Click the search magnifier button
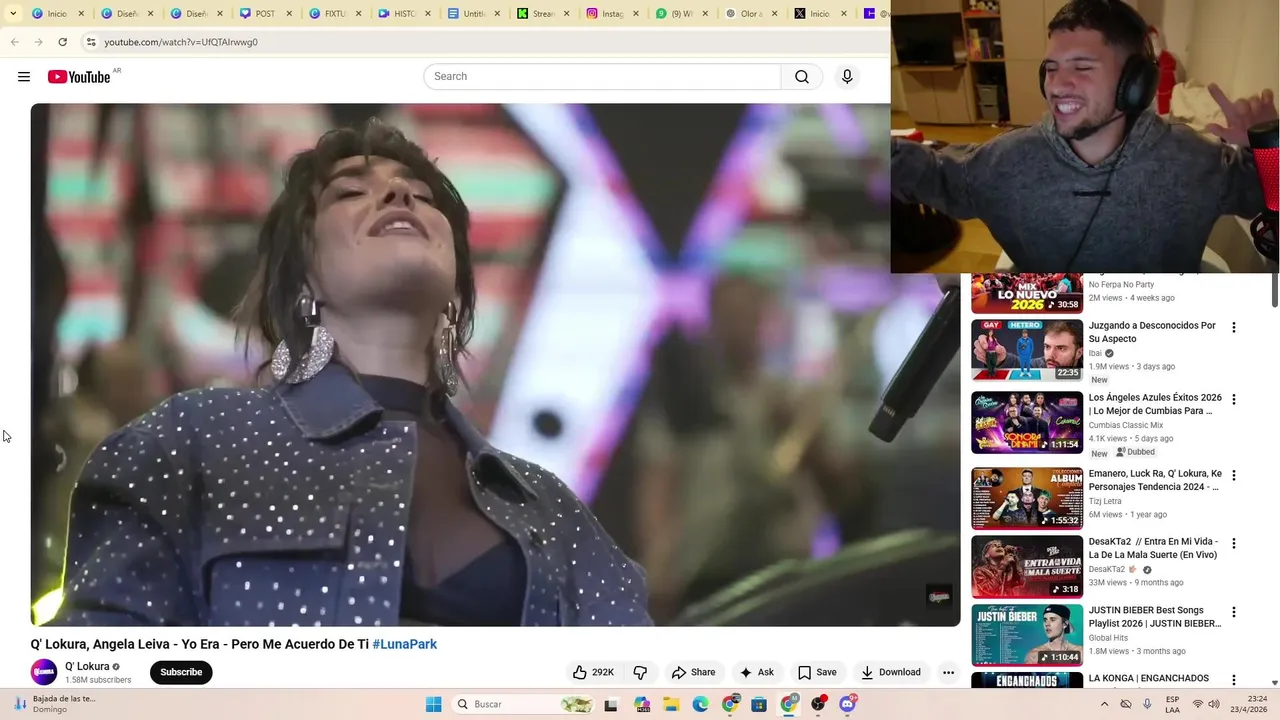 [x=802, y=77]
